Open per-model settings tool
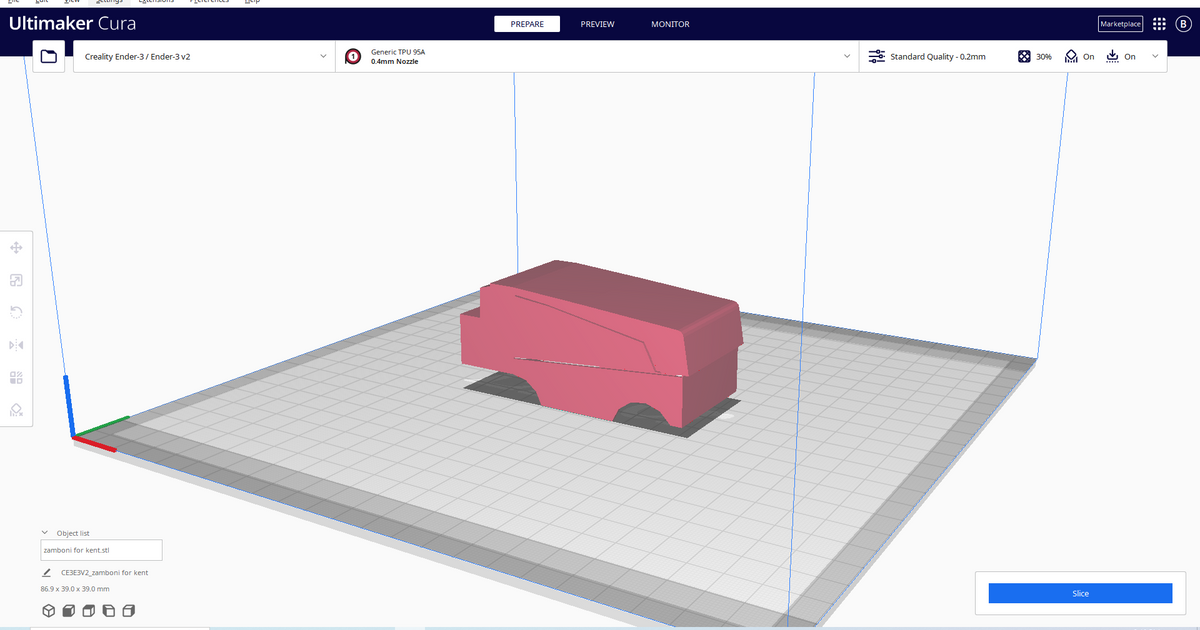Viewport: 1200px width, 630px height. [16, 377]
